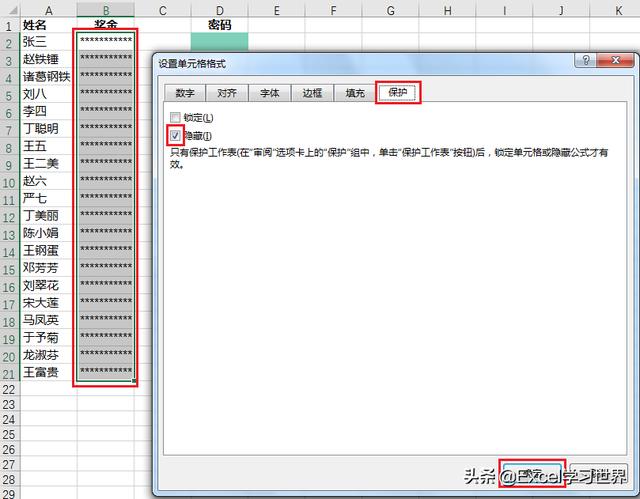This screenshot has width=640, height=499.
Task: Close the 设置单元格格式 dialog
Action: 615,60
